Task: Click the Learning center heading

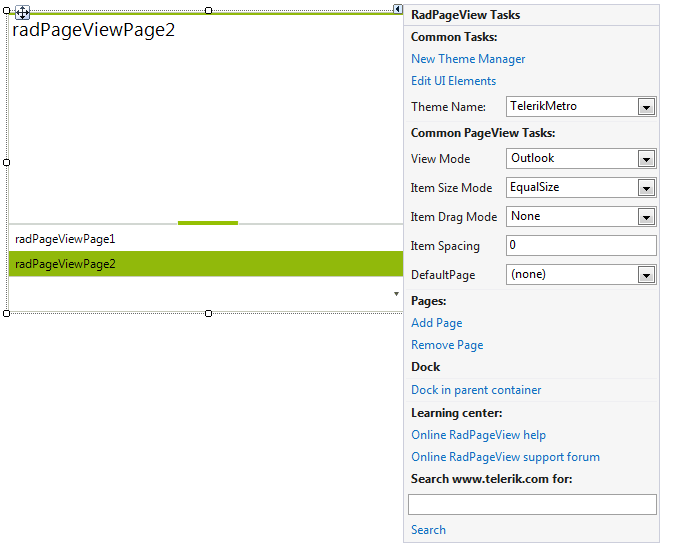Action: click(456, 413)
